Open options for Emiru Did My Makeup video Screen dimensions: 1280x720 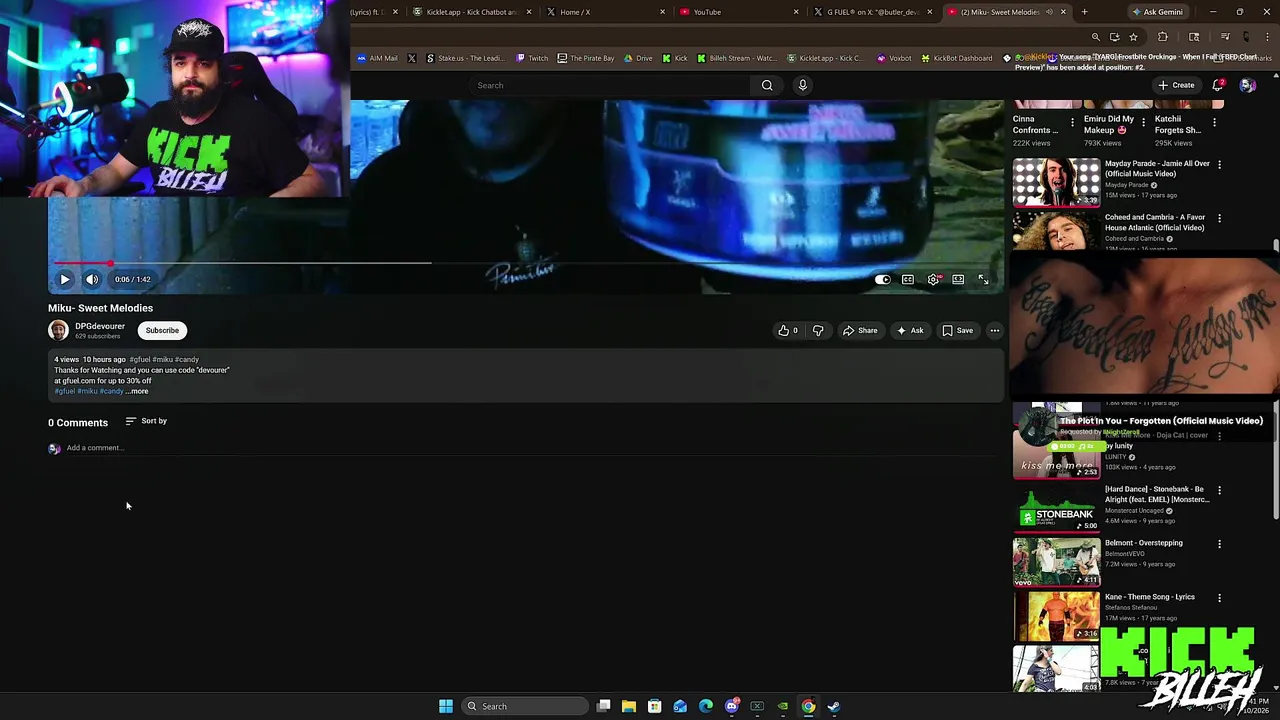pyautogui.click(x=1143, y=123)
